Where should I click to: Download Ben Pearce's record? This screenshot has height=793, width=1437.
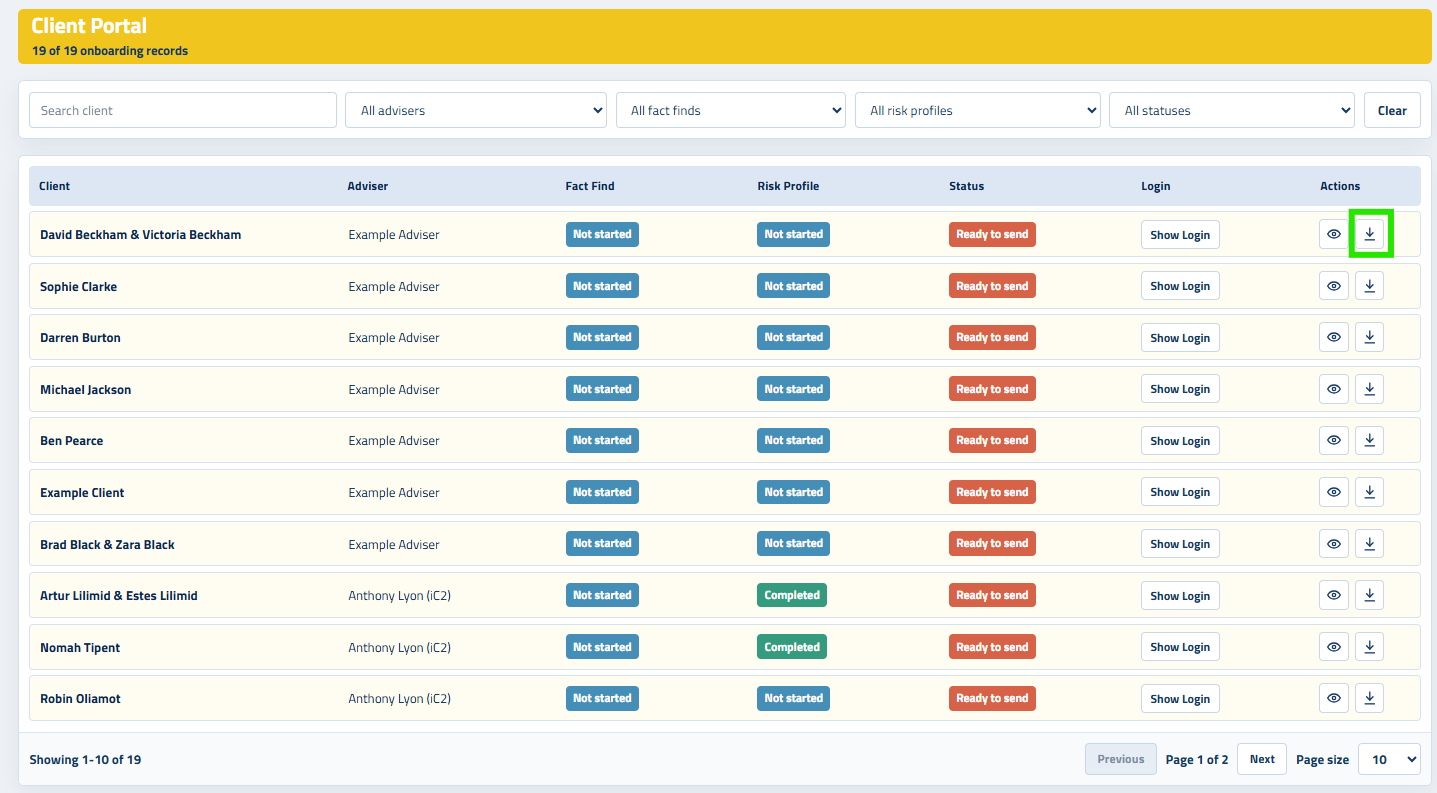point(1370,440)
